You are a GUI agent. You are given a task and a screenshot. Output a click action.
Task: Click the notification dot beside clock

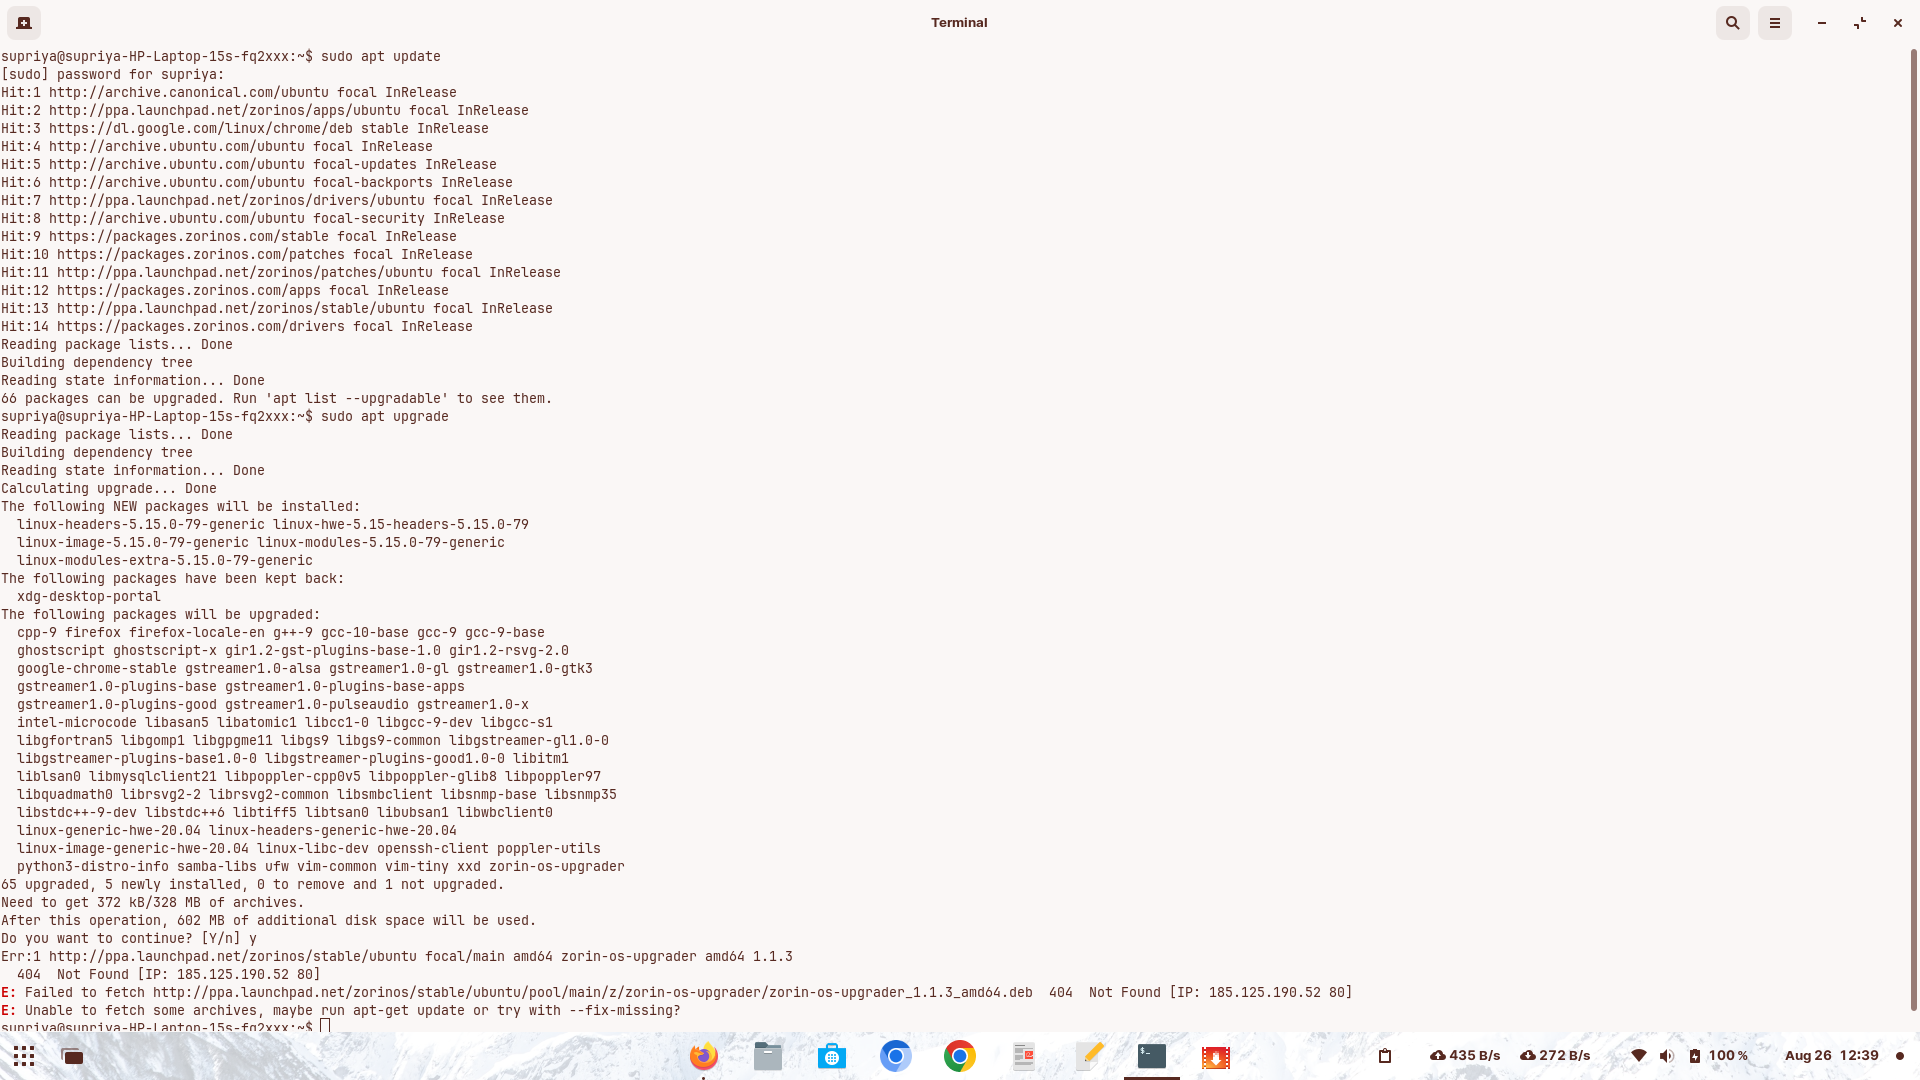coord(1900,1056)
